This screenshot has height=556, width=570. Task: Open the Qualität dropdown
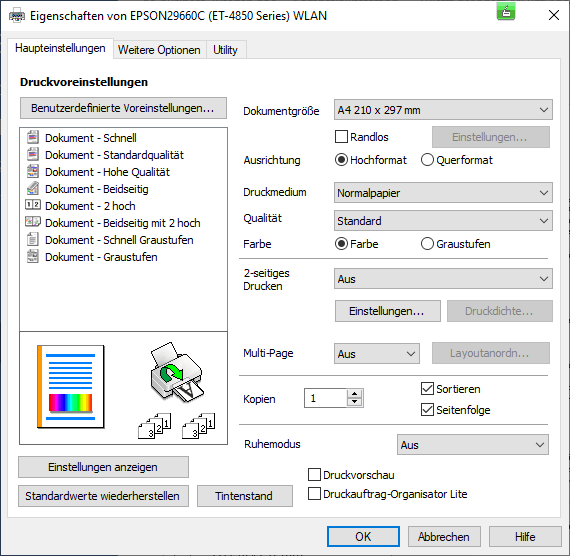tap(443, 220)
